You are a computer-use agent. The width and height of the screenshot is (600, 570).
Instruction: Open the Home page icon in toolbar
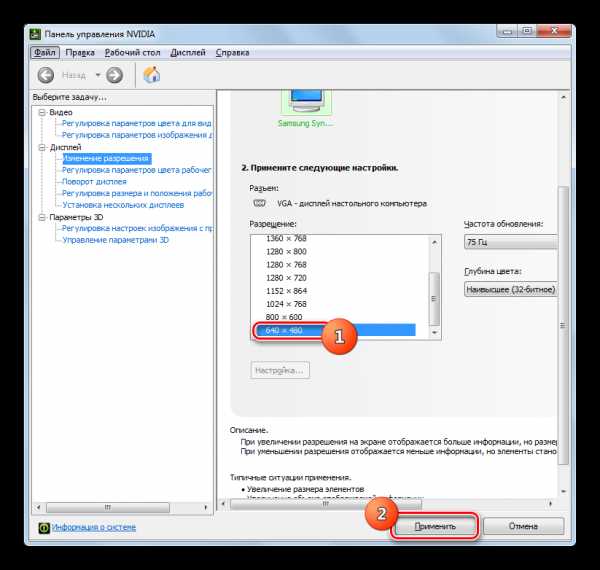coord(152,74)
